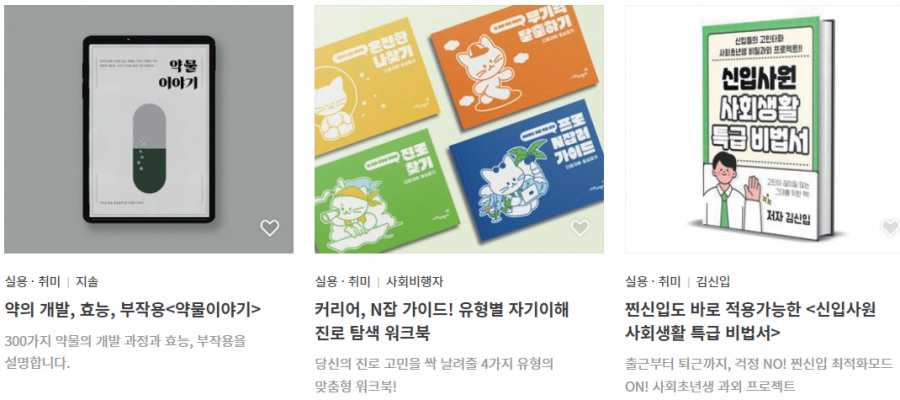The image size is (900, 400).
Task: Click the blue 프로 N잡러 가이드 book cover
Action: tap(528, 181)
